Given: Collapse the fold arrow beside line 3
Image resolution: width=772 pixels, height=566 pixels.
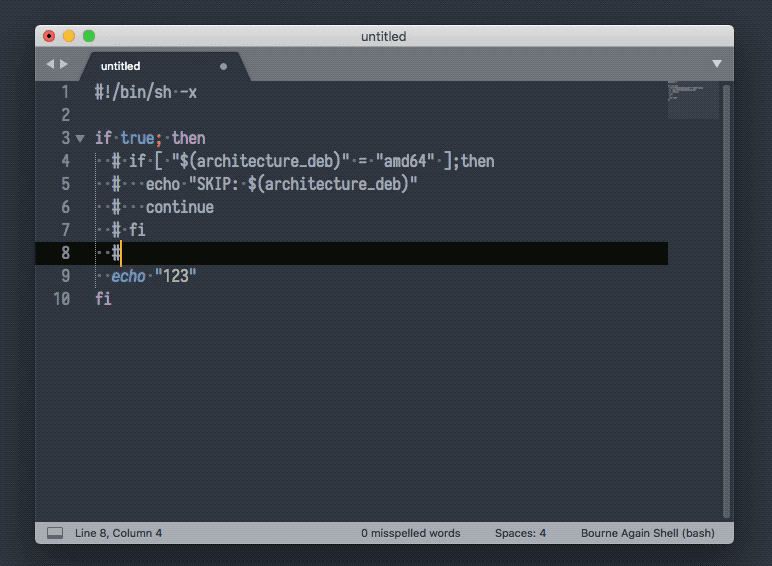Looking at the screenshot, I should coord(80,138).
